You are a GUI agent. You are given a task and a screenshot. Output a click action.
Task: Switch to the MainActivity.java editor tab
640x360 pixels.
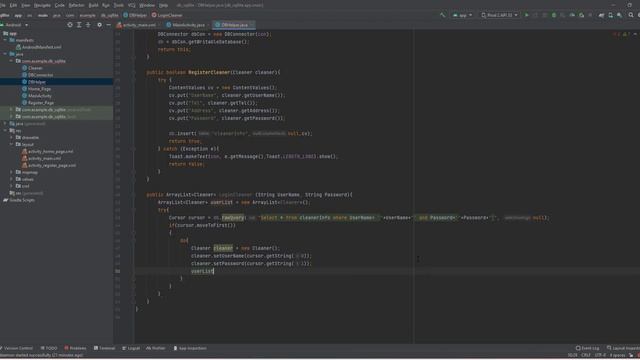pos(186,25)
